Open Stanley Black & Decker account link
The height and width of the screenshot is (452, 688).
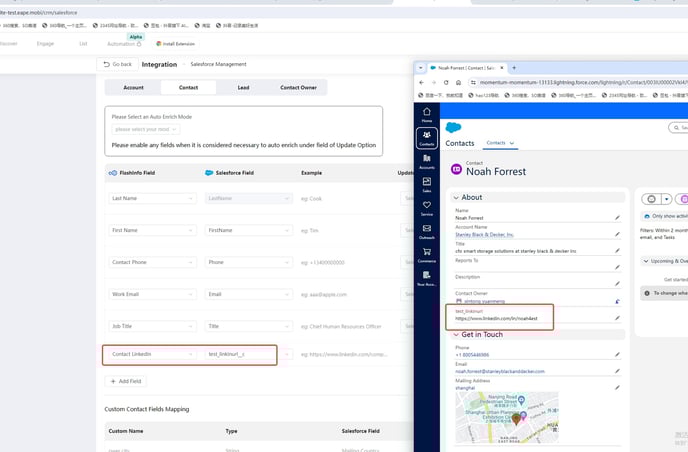[x=484, y=235]
